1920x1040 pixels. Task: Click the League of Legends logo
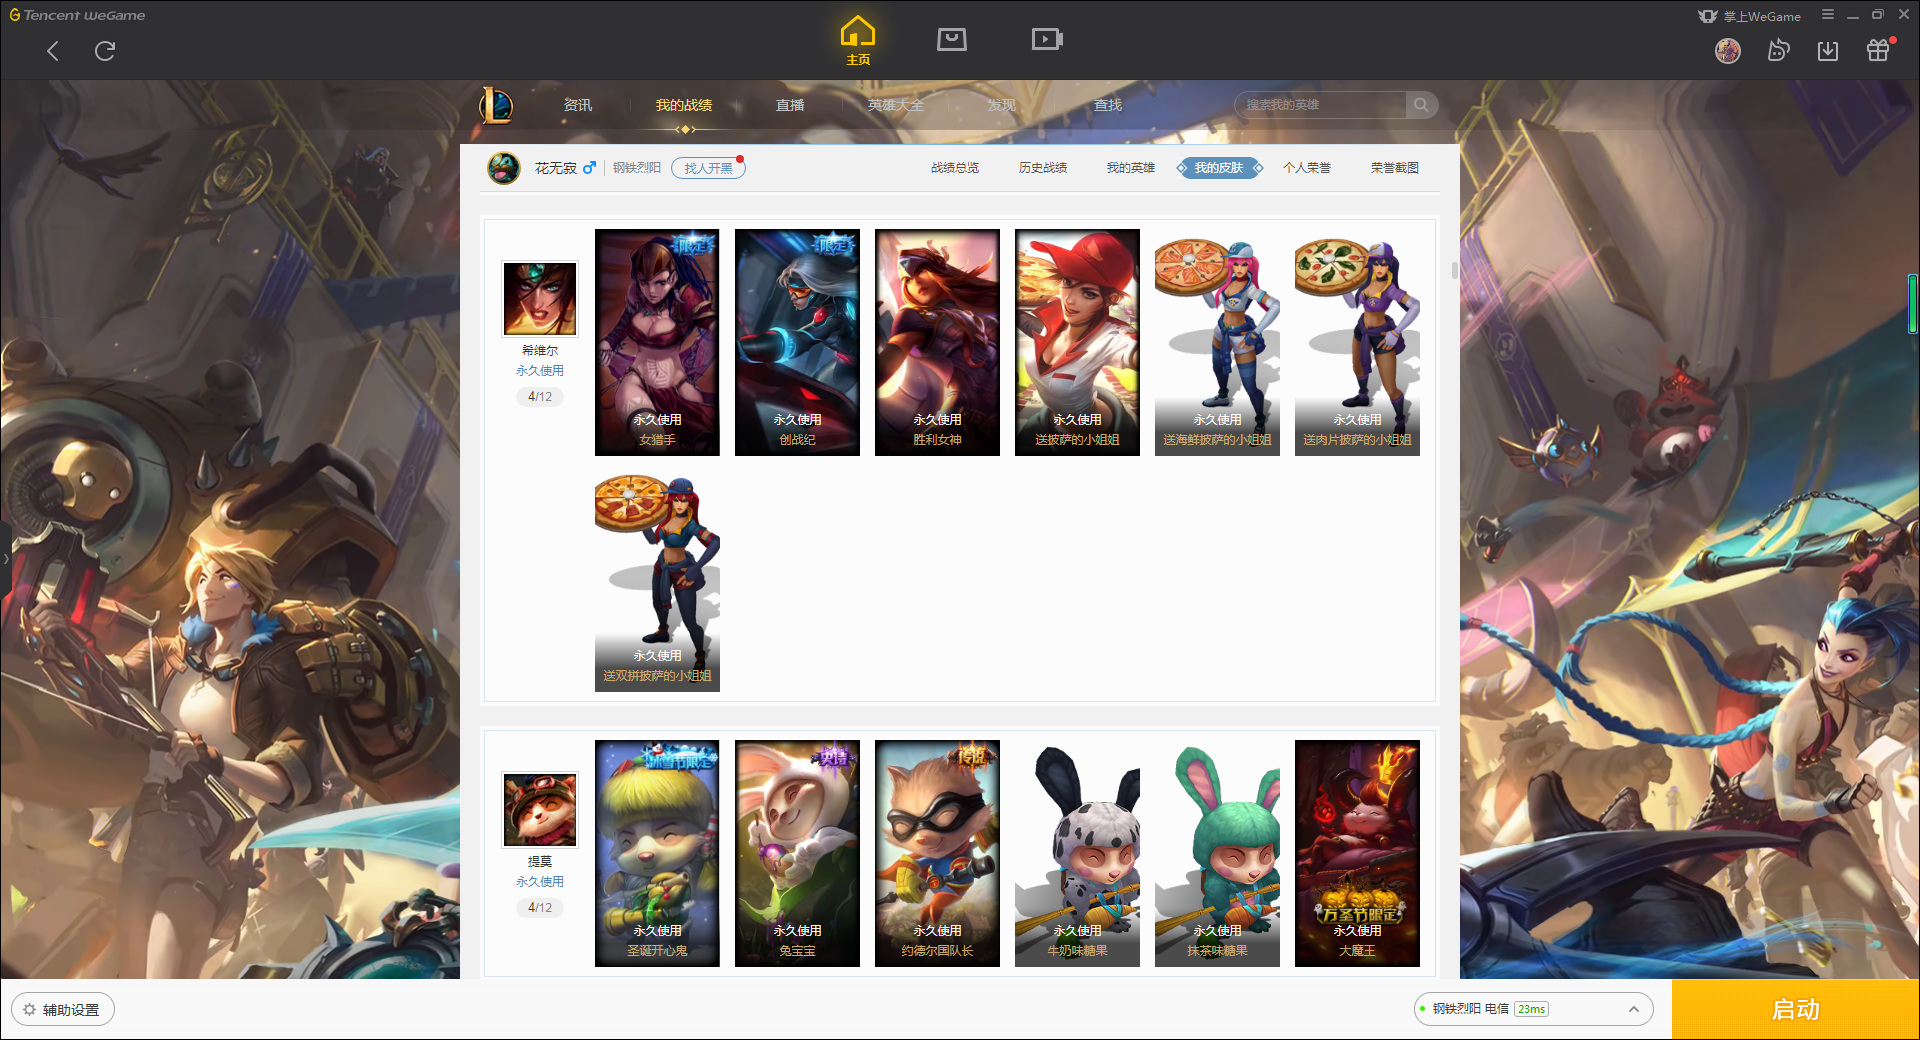(496, 105)
